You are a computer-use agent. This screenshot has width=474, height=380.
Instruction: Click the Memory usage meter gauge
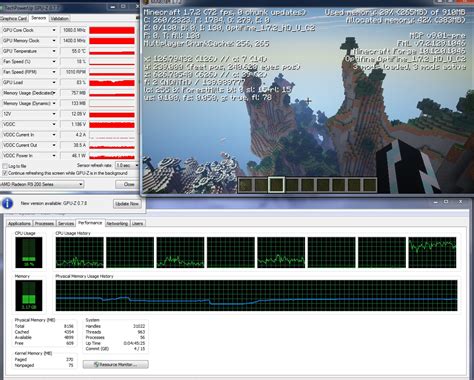(29, 295)
